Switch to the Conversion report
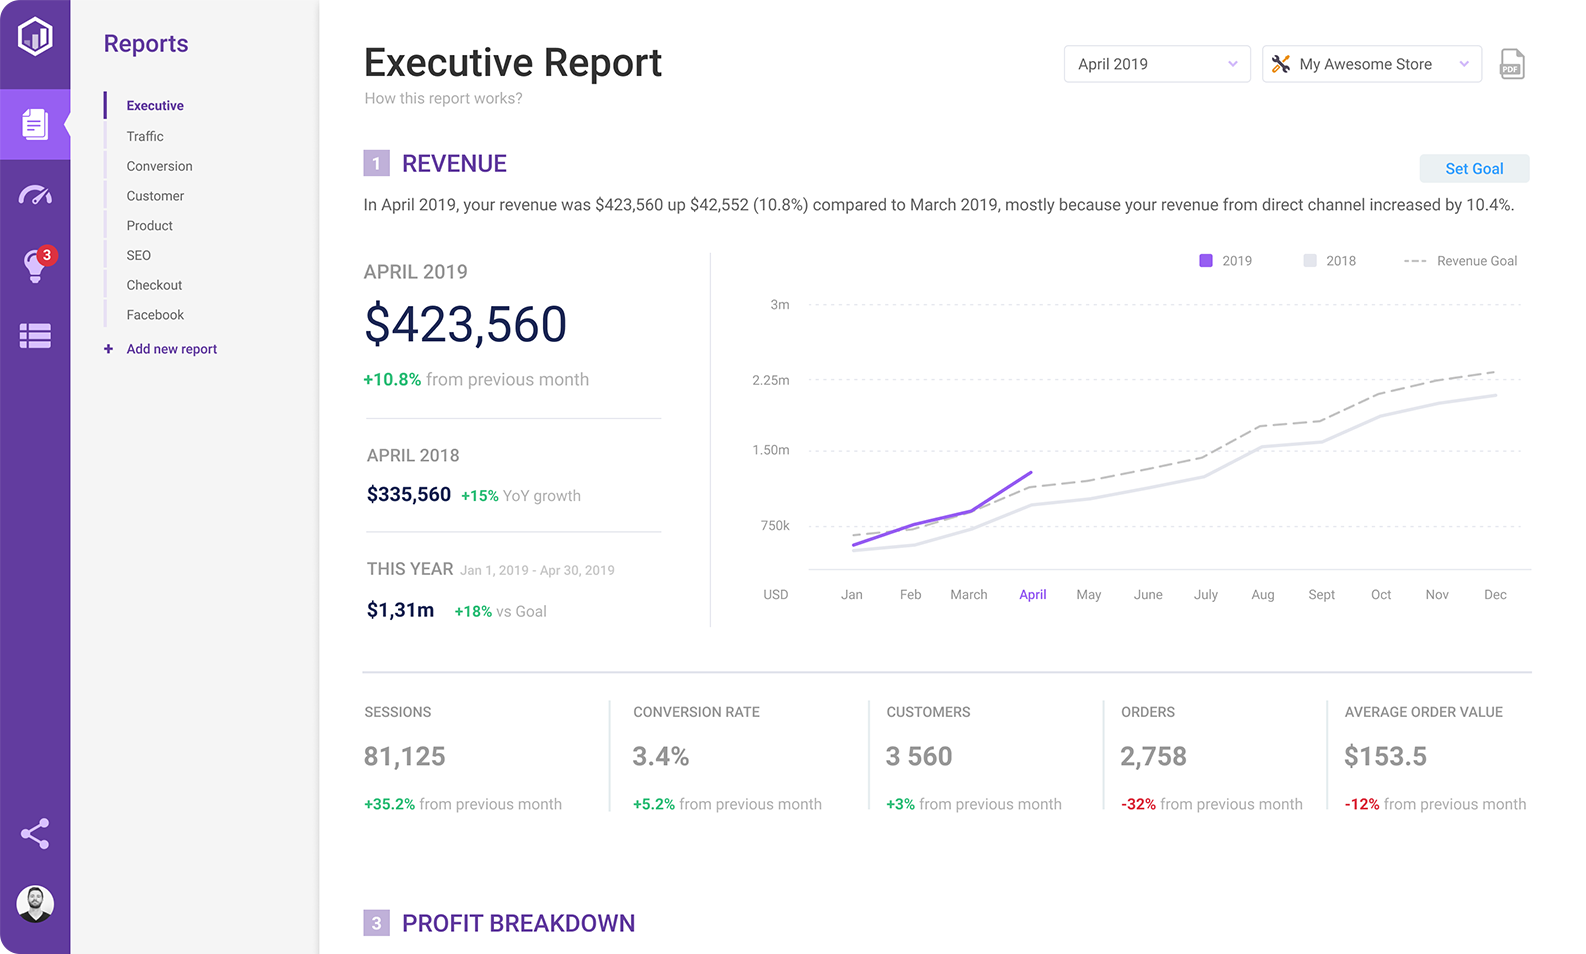This screenshot has width=1586, height=954. [159, 166]
